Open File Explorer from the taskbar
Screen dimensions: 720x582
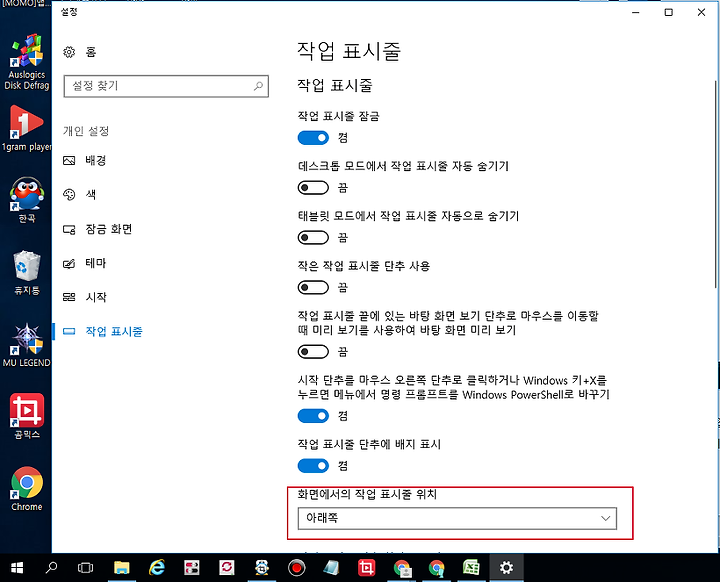click(122, 568)
